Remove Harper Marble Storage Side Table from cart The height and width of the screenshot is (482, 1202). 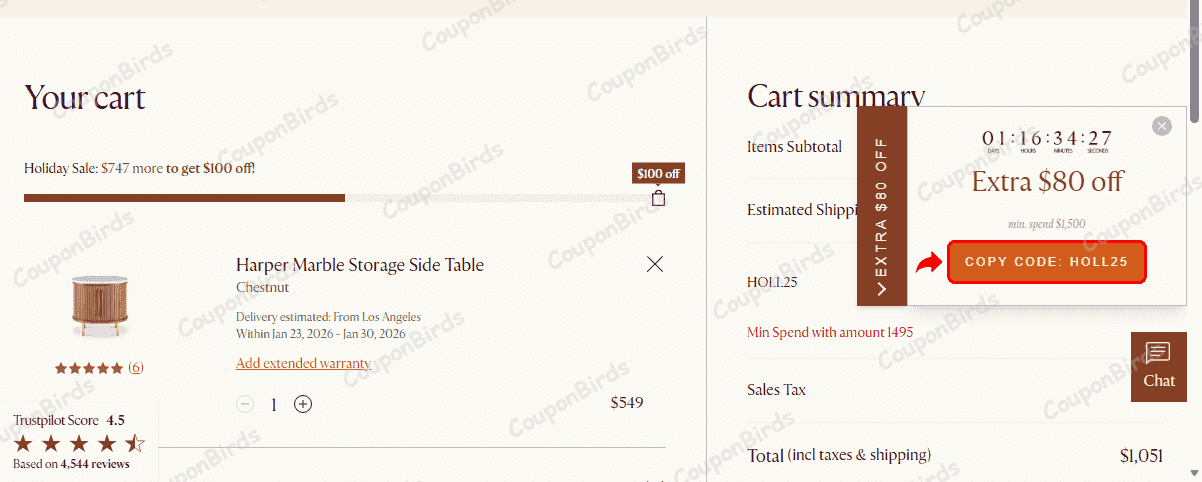(655, 264)
